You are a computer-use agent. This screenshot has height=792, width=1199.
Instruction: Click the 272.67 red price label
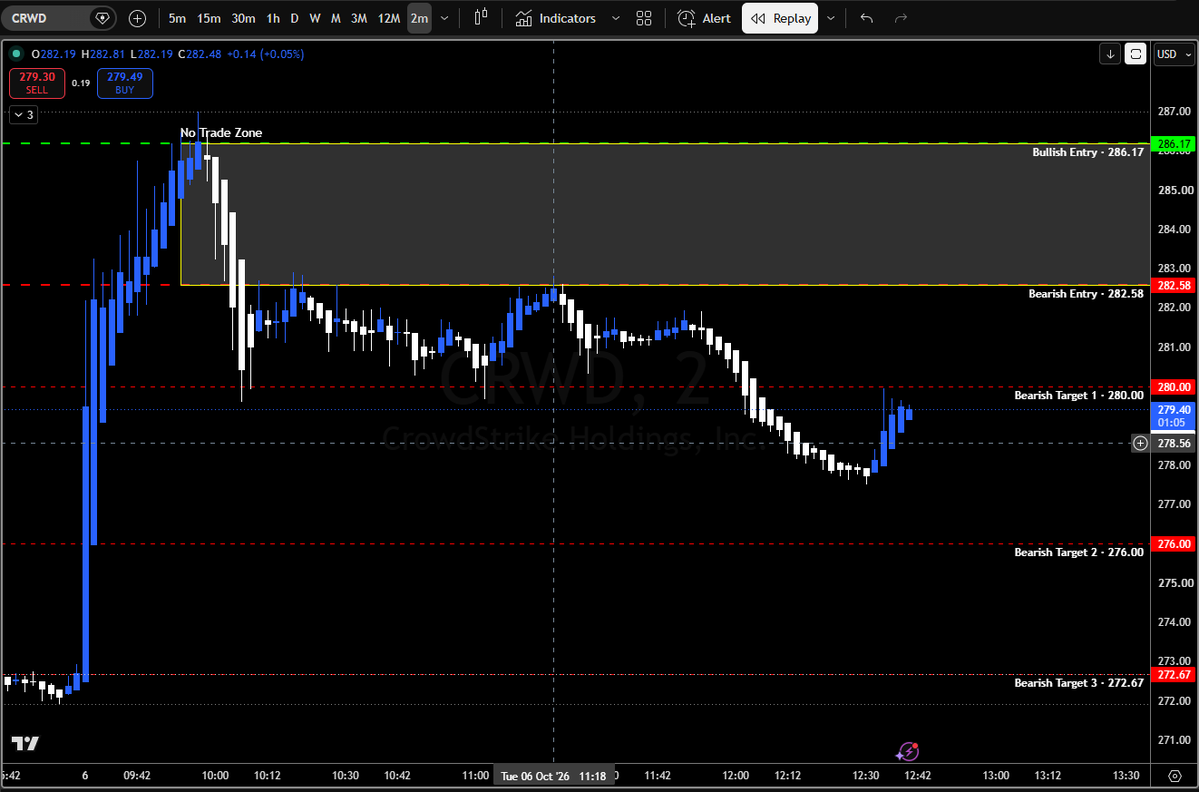1173,674
